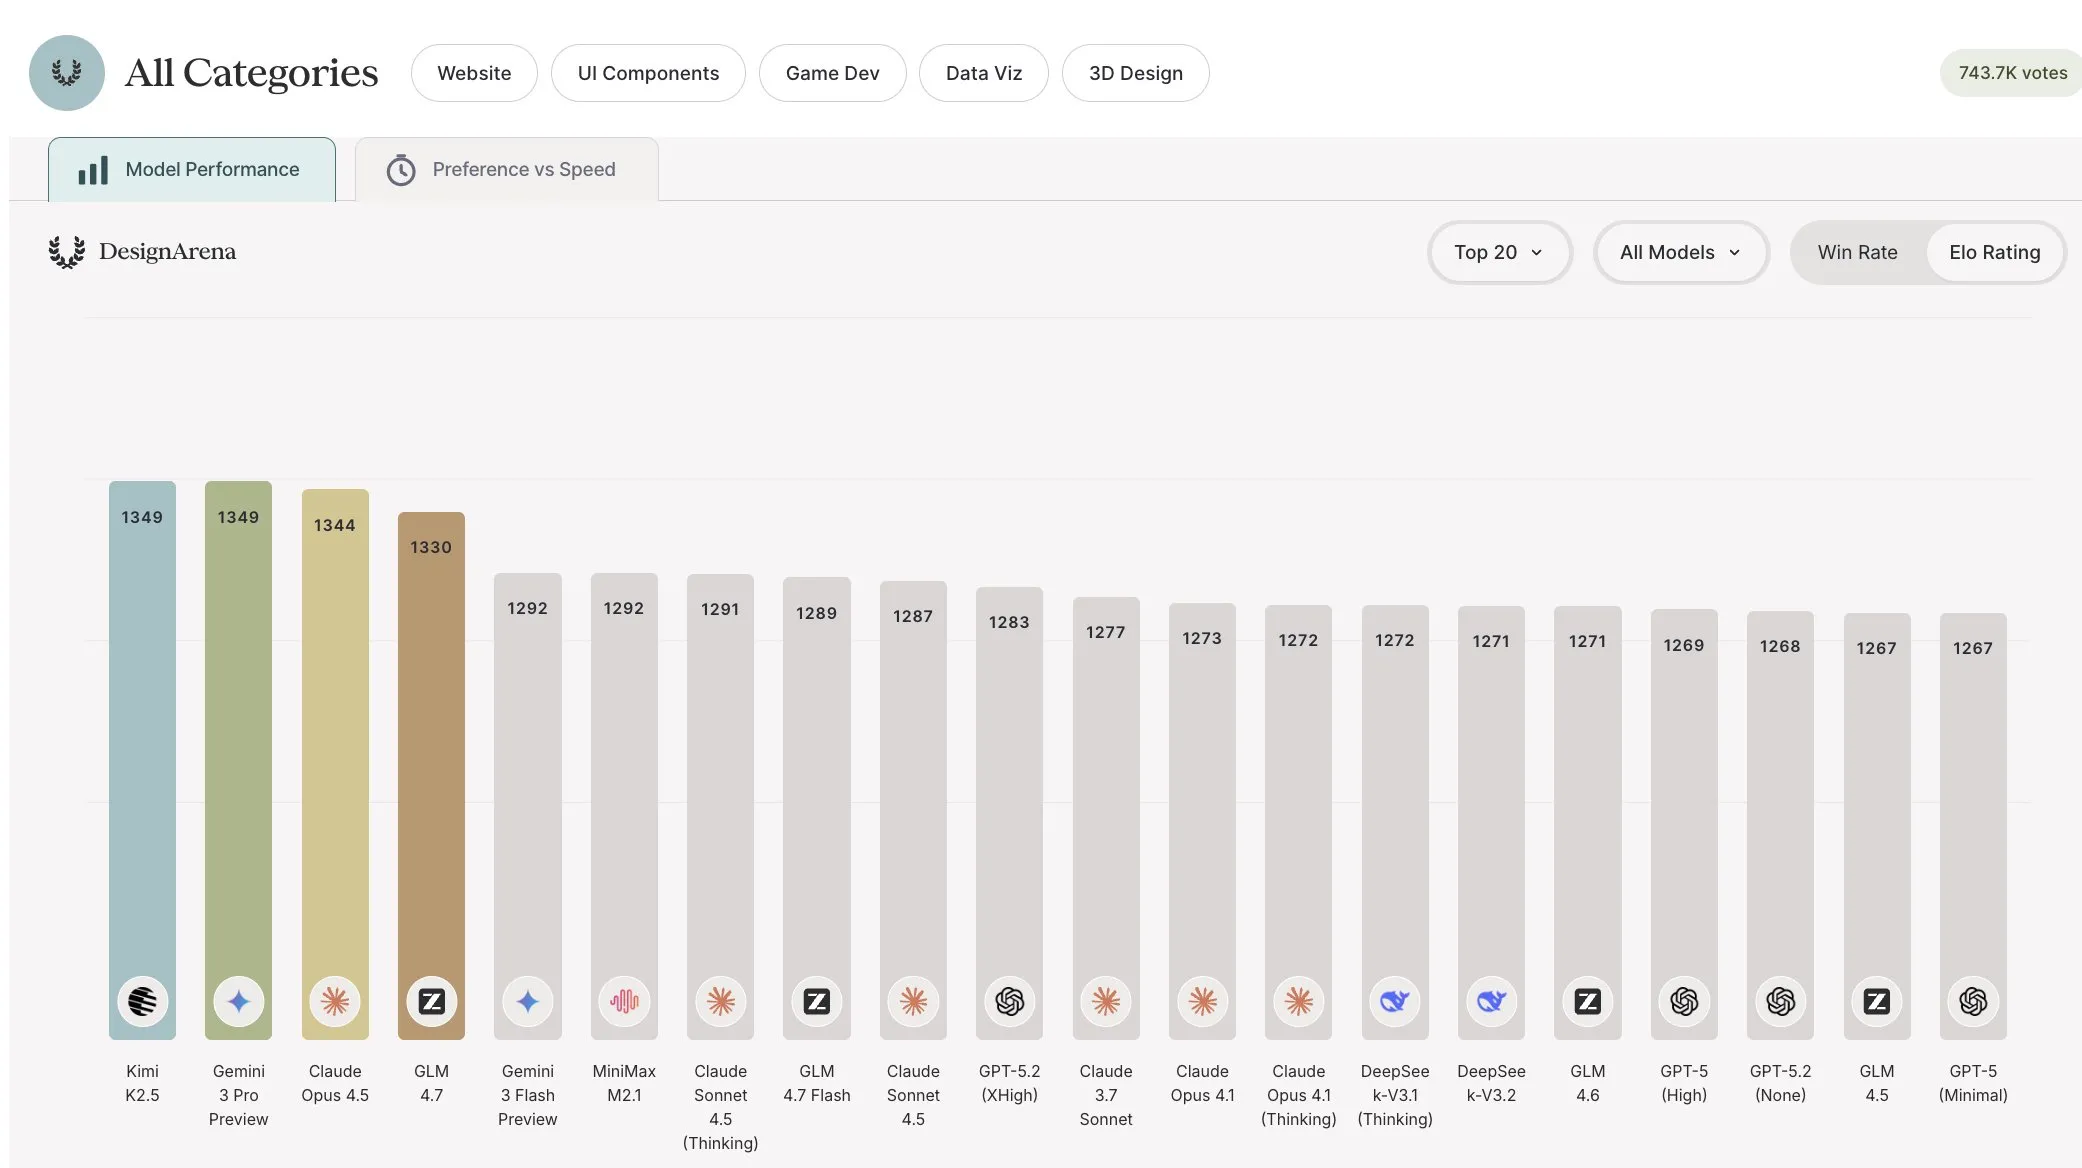The image size is (2082, 1168).
Task: Open the Website category filter
Action: click(474, 72)
